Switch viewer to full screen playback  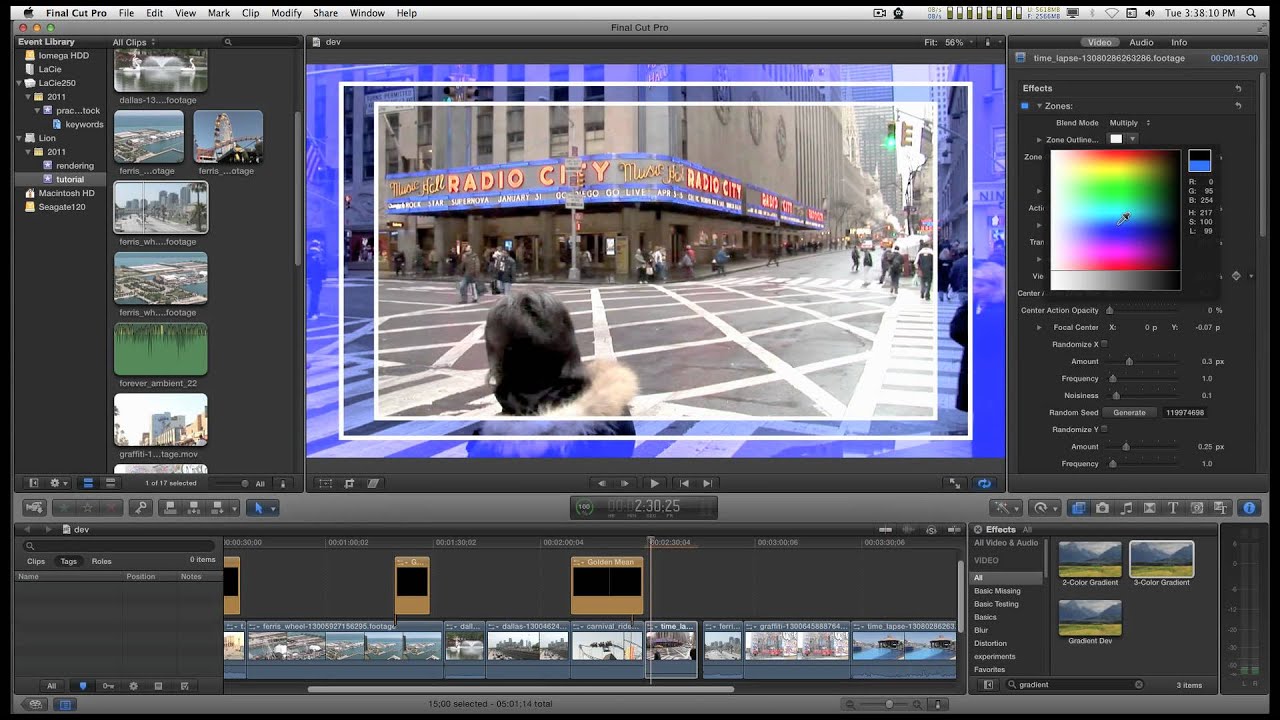click(x=955, y=483)
